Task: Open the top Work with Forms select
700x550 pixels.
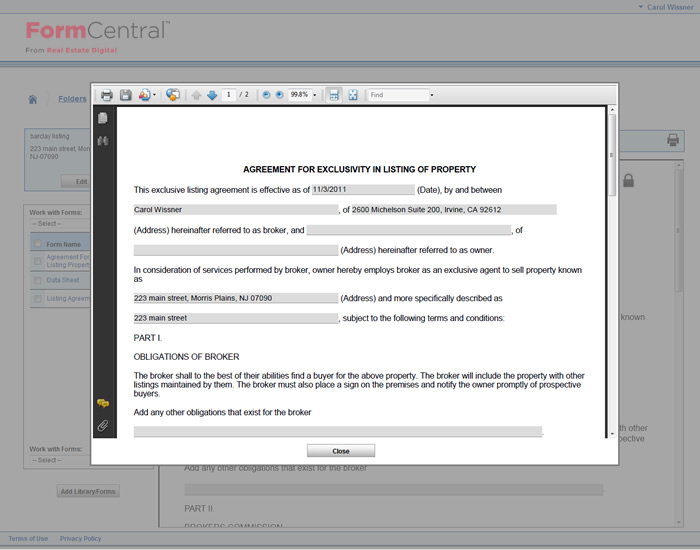Action: click(60, 223)
